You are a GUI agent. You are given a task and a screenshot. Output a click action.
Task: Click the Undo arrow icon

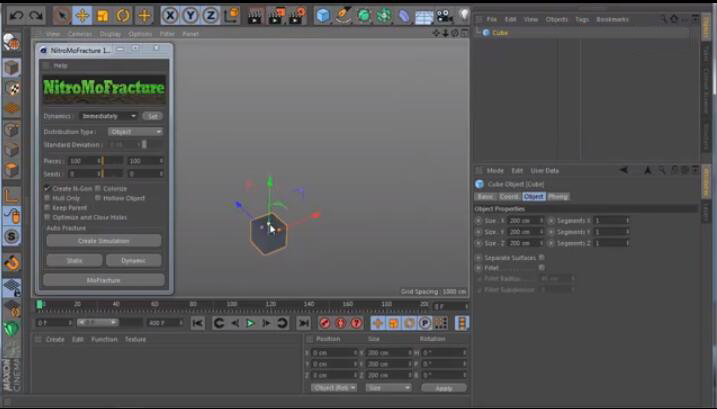[16, 16]
